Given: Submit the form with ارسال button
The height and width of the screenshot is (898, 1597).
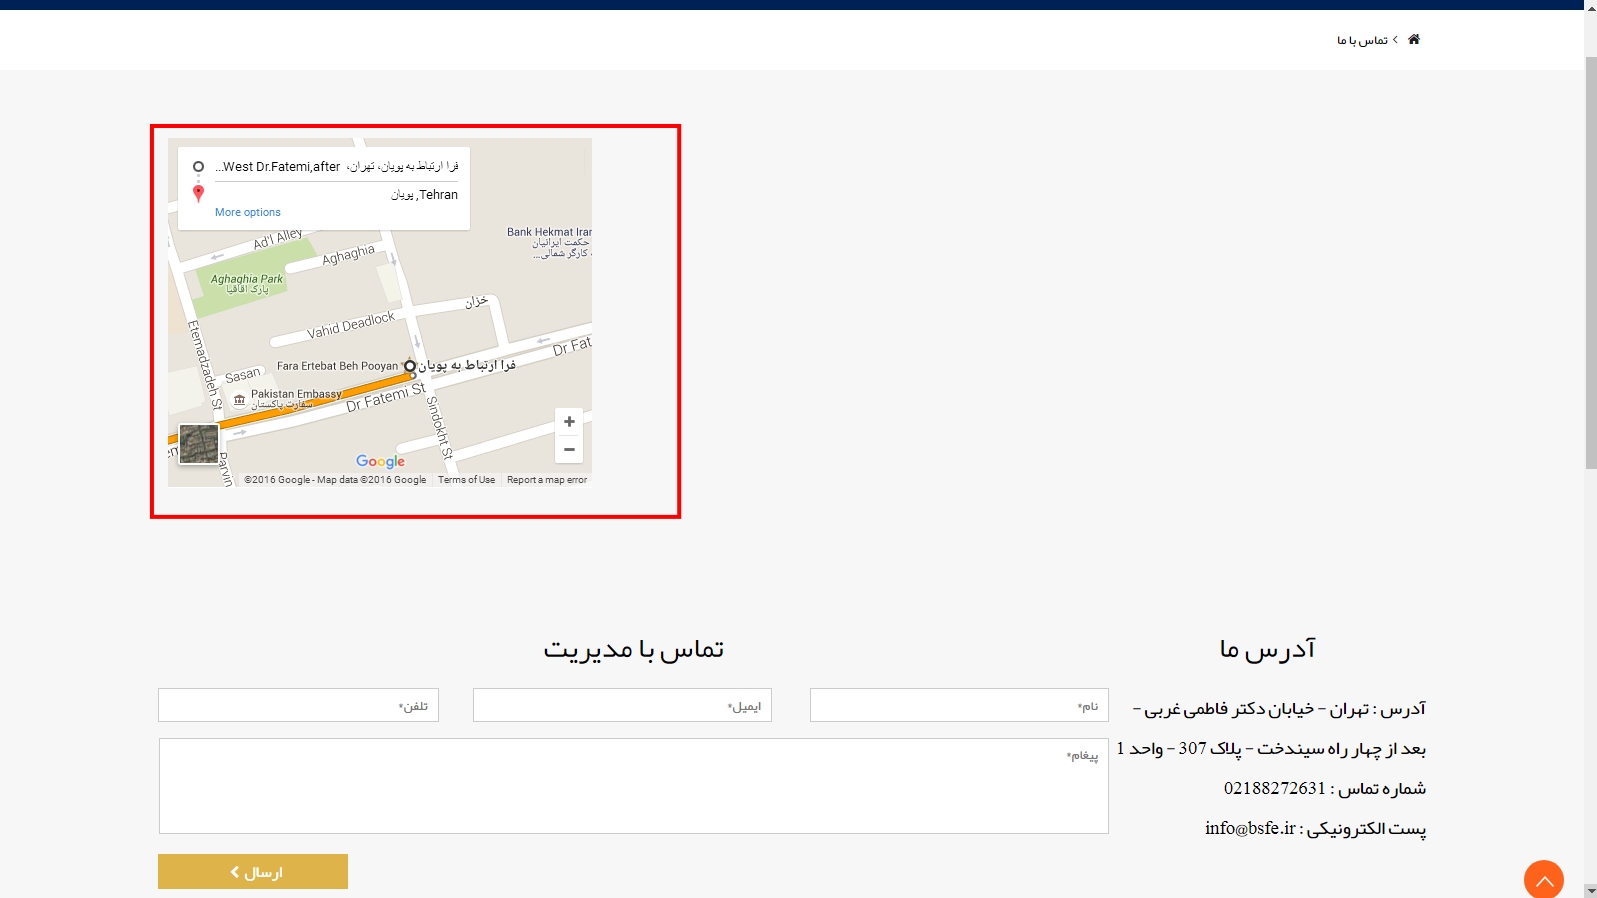Looking at the screenshot, I should (253, 871).
